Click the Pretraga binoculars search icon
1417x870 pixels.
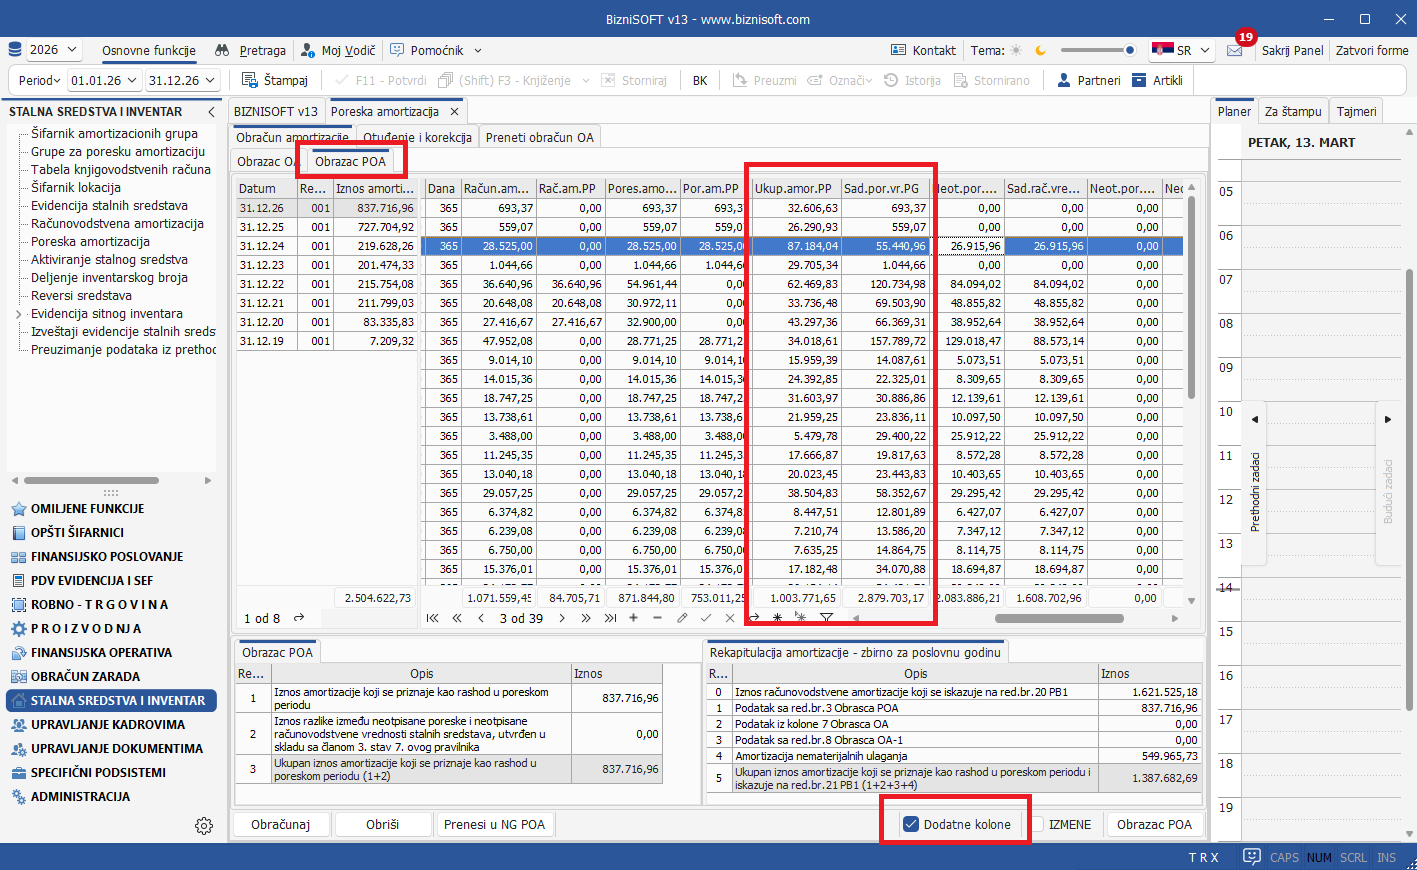point(222,50)
